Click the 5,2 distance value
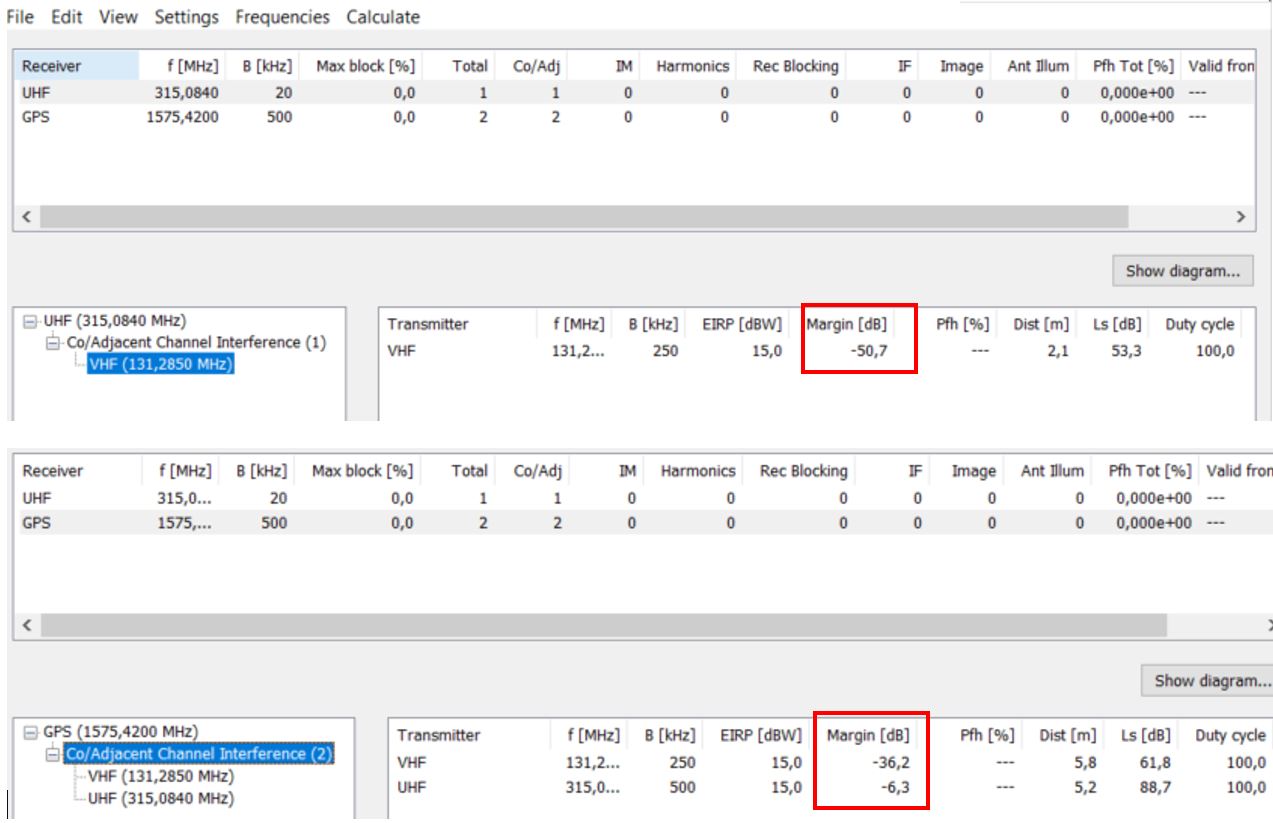 pos(1084,787)
